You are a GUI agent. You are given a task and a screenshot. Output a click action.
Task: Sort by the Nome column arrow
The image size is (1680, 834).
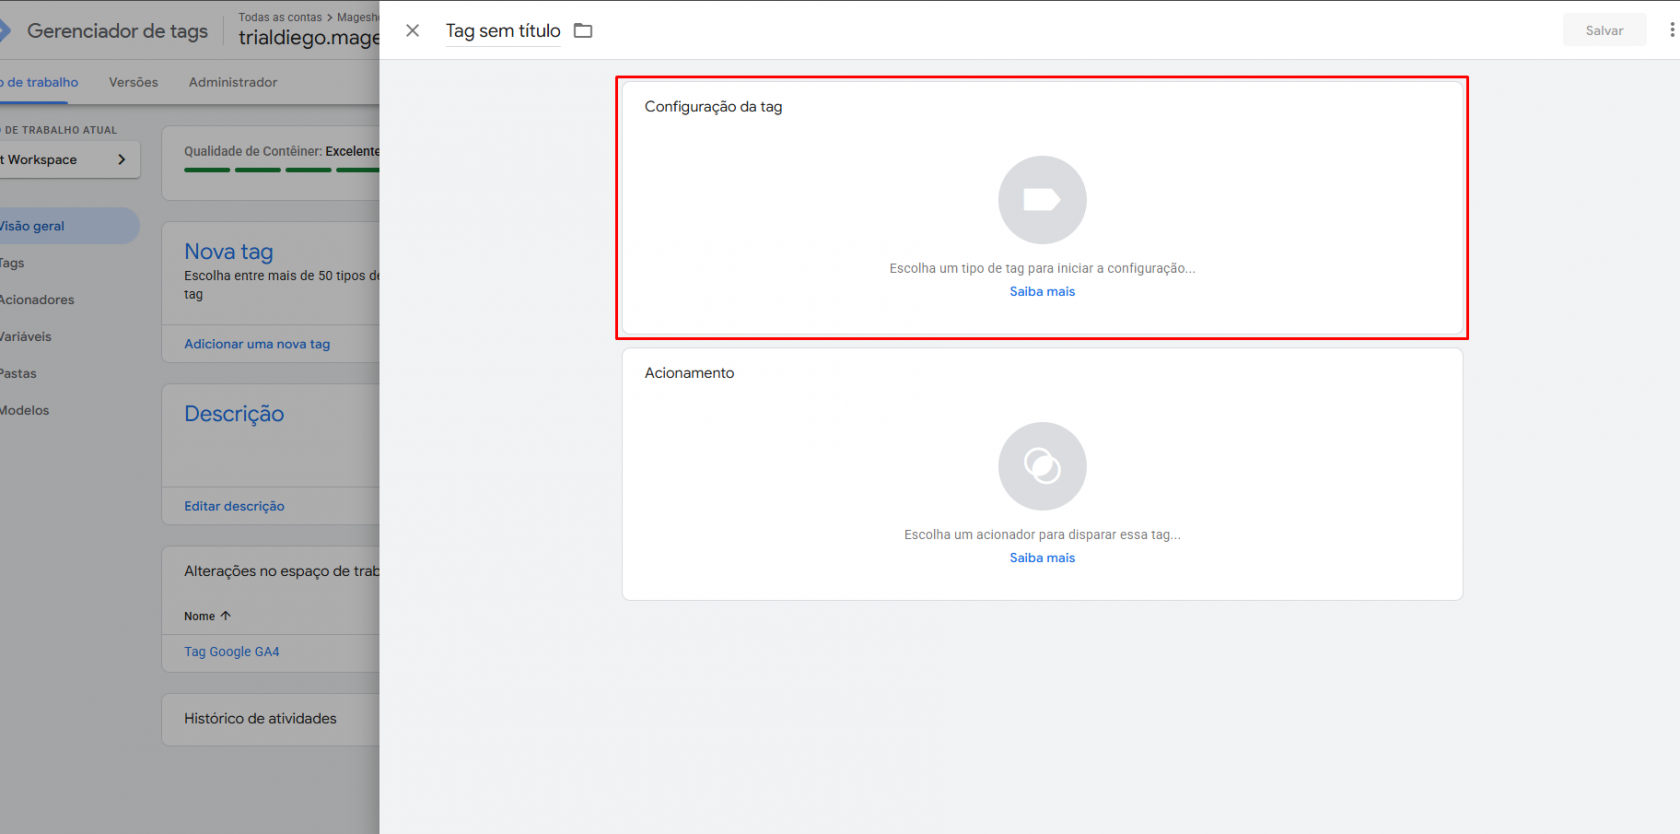point(225,616)
